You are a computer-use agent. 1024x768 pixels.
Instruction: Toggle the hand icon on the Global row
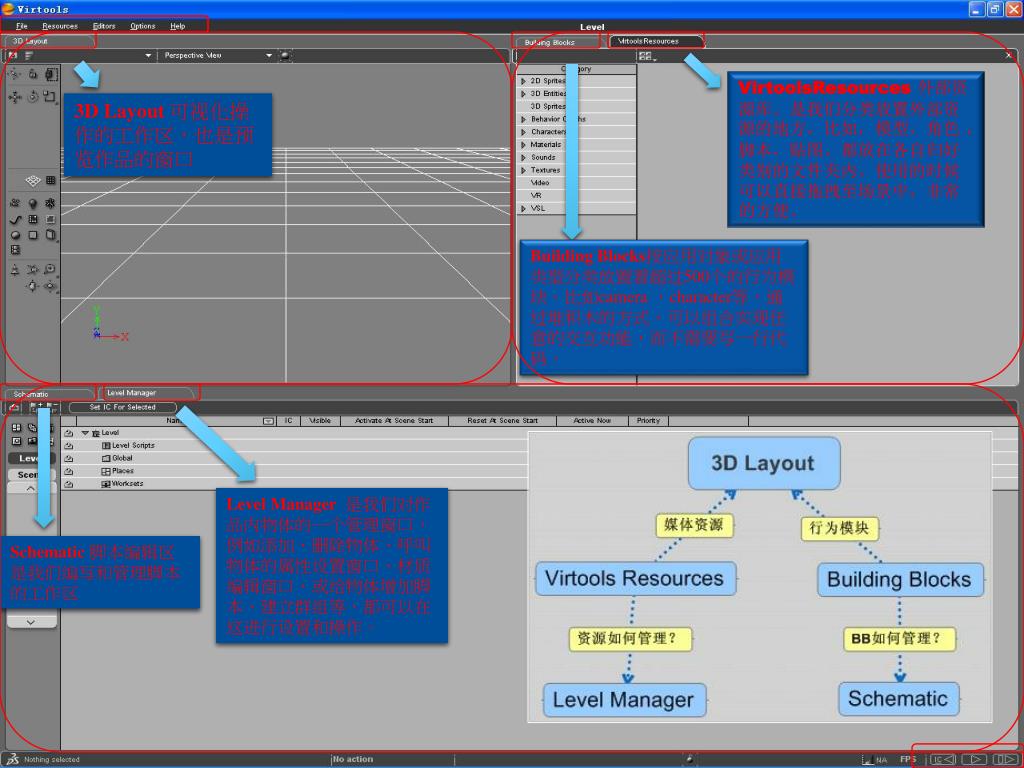(x=69, y=458)
